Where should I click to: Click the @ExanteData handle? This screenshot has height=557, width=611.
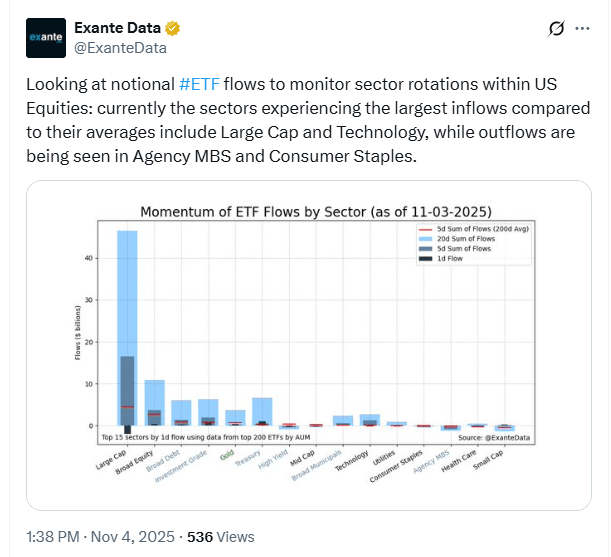120,47
